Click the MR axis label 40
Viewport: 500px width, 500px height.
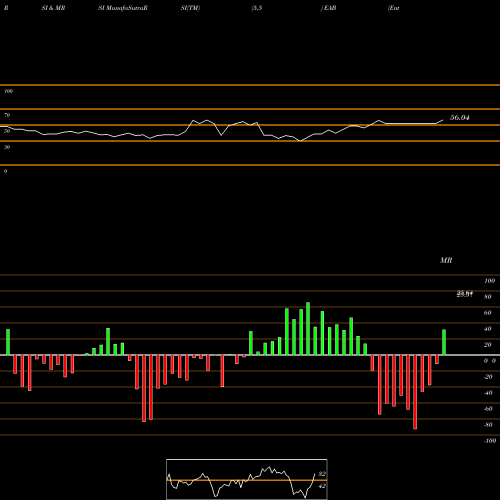click(x=488, y=329)
